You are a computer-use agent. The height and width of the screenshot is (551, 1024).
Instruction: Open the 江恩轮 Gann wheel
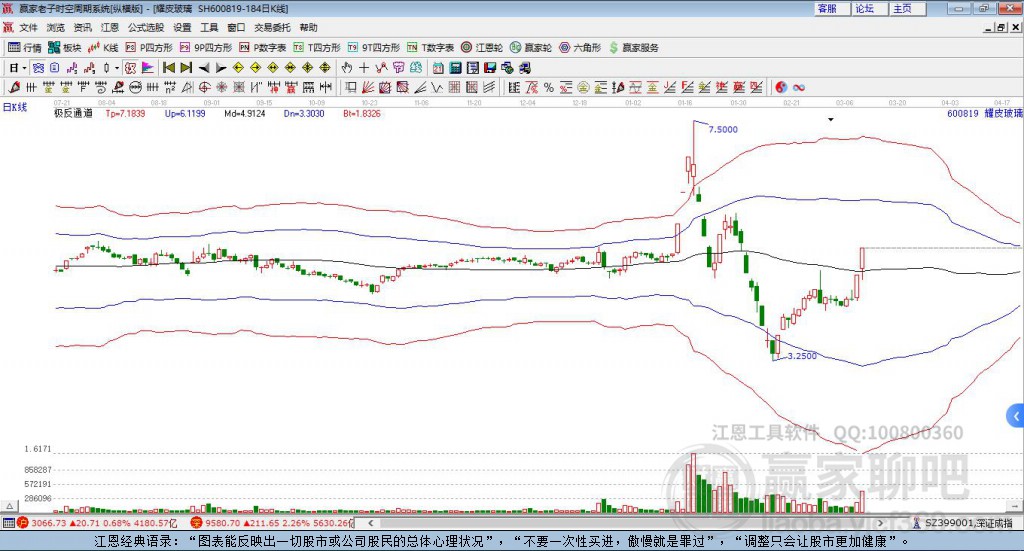482,48
